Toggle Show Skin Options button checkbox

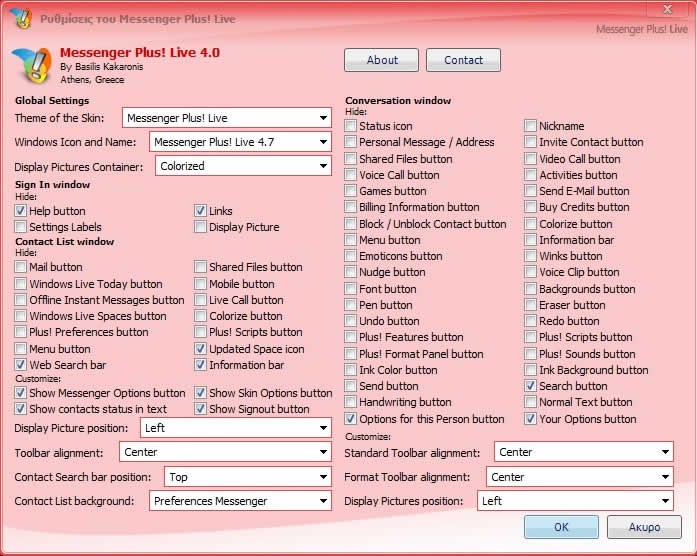[x=200, y=392]
